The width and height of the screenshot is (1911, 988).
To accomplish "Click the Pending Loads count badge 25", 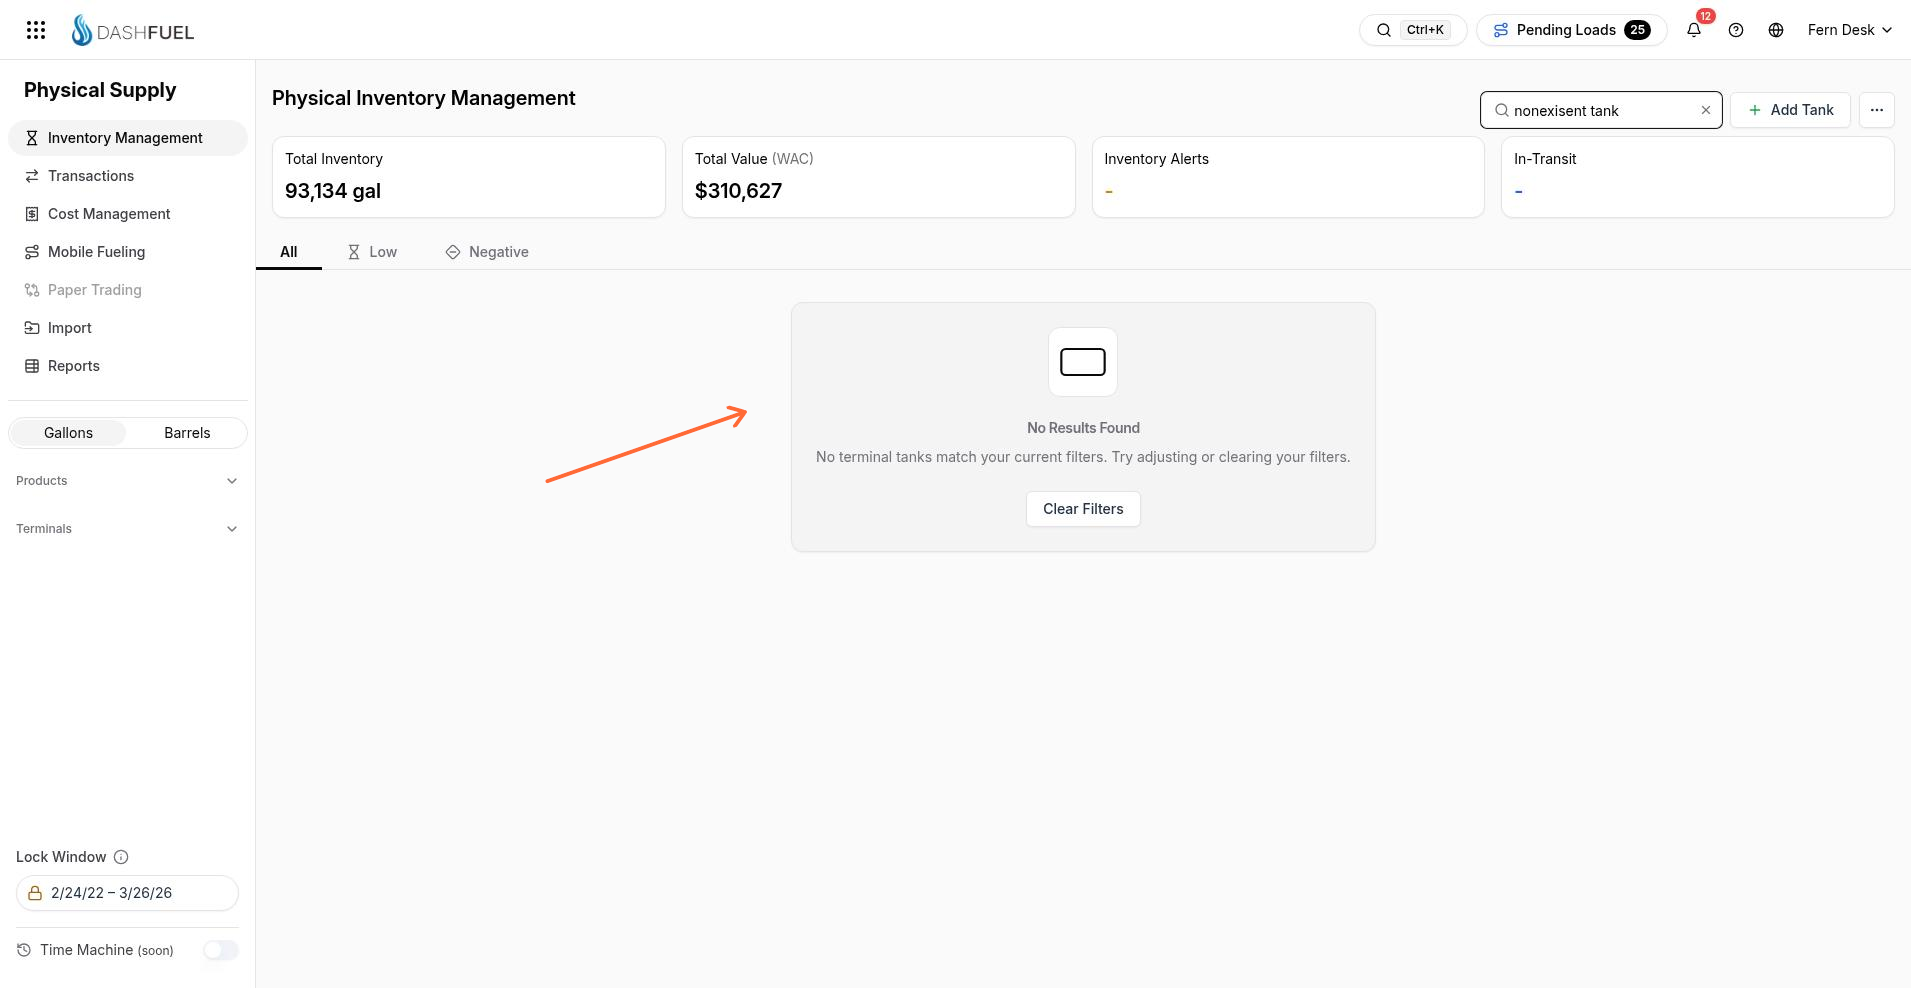I will (1637, 30).
